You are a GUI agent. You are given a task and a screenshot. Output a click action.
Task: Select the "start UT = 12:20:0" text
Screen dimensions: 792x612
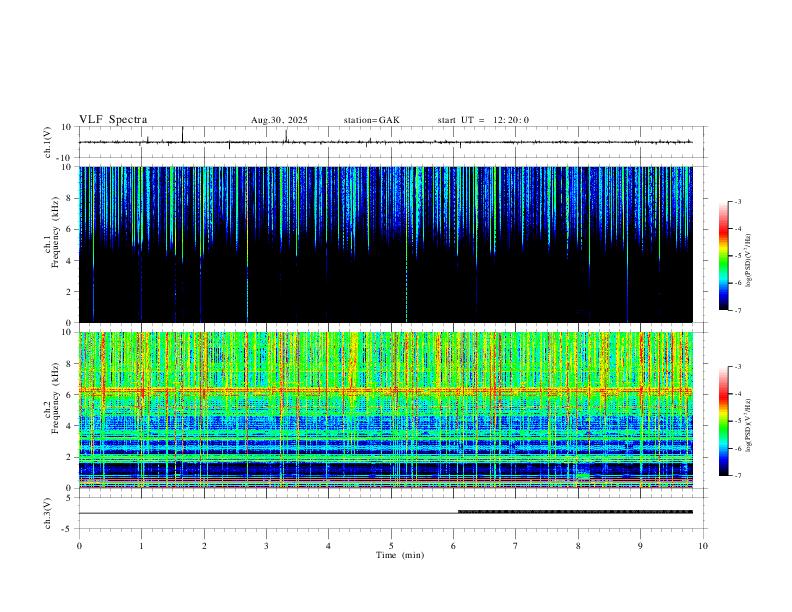483,120
